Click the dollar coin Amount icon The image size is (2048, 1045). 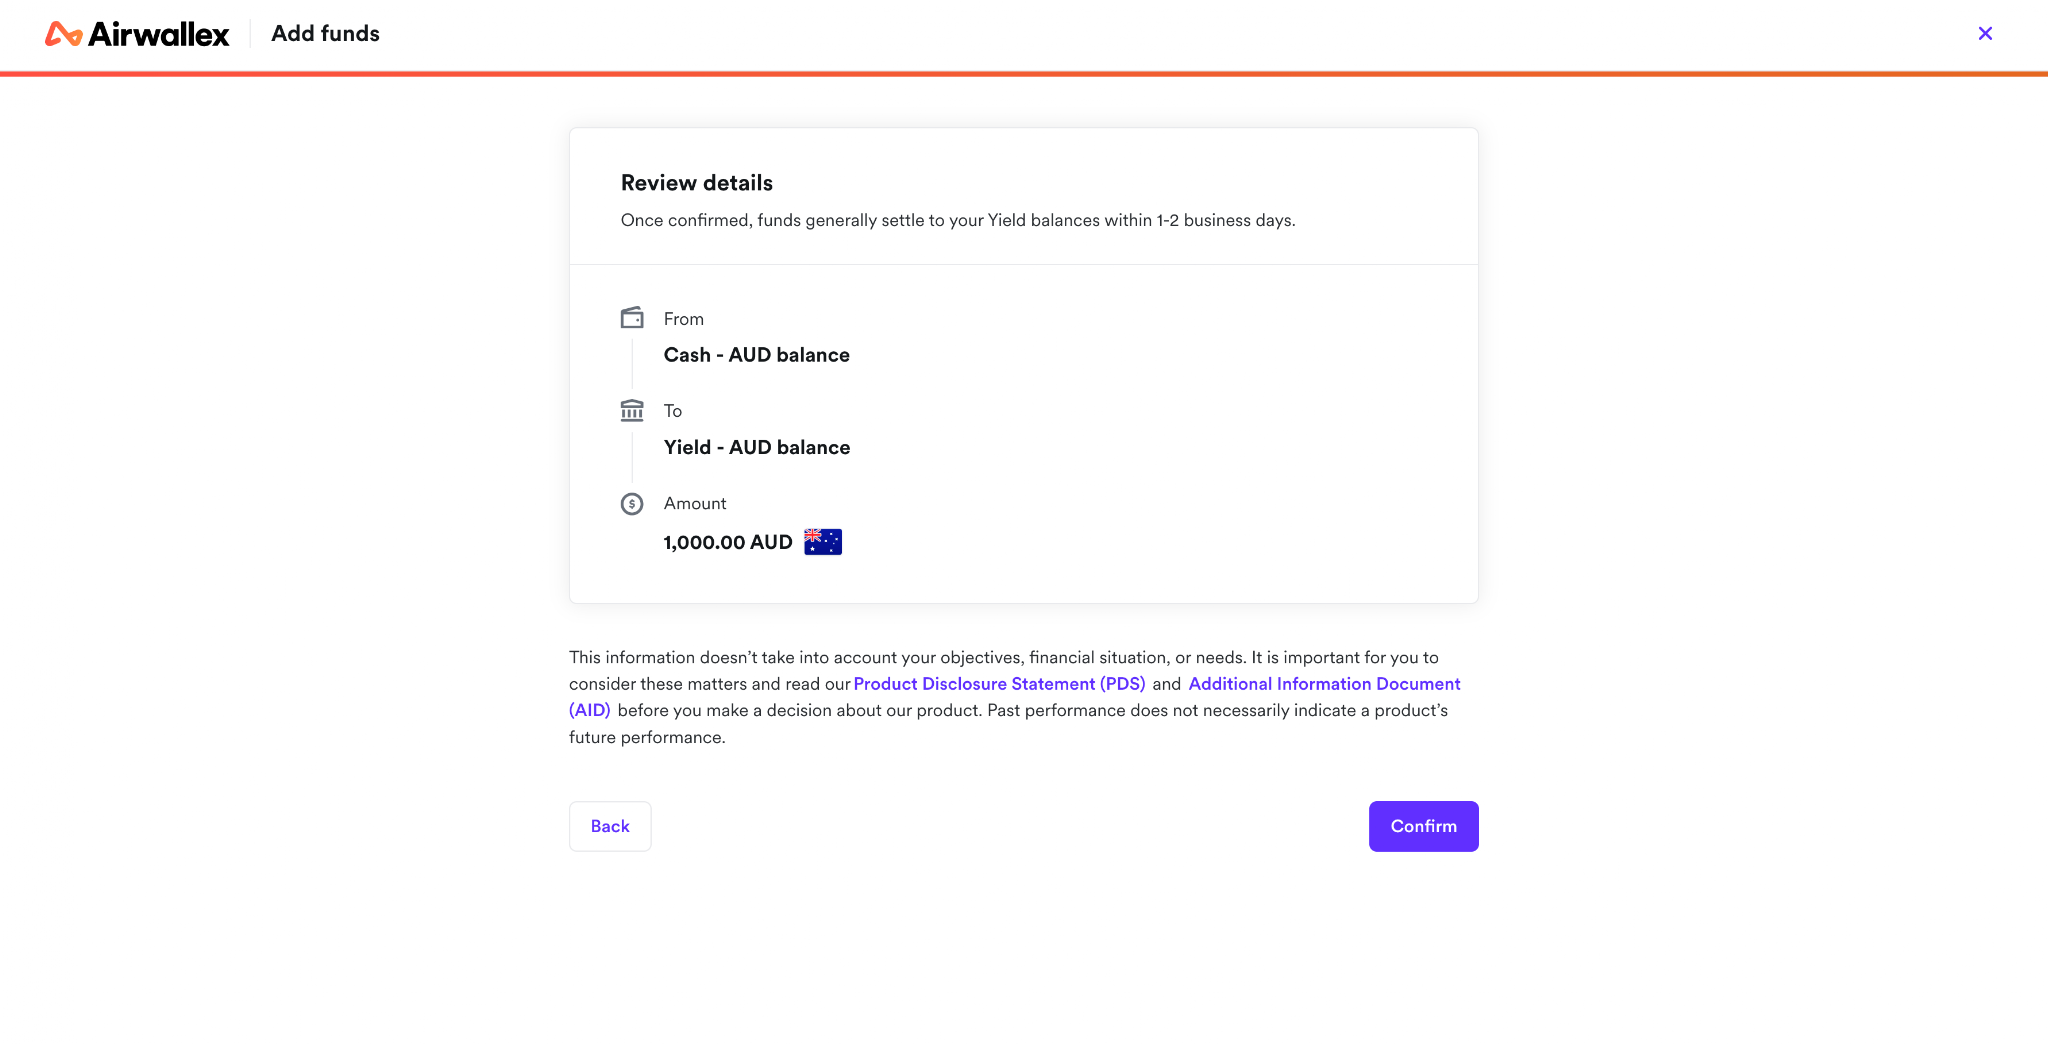click(632, 503)
